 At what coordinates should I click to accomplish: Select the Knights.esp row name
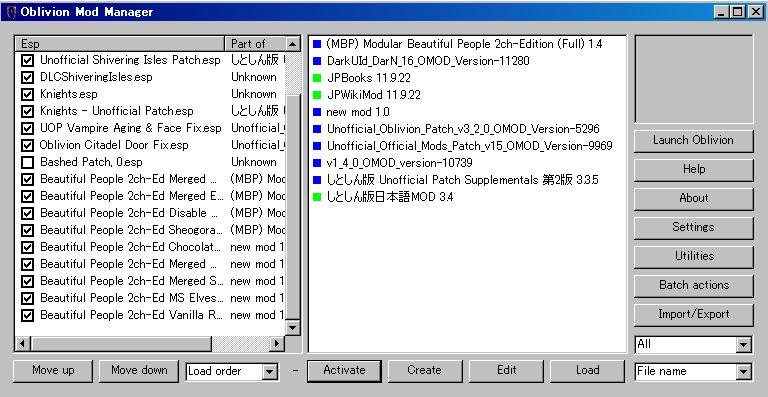[69, 94]
